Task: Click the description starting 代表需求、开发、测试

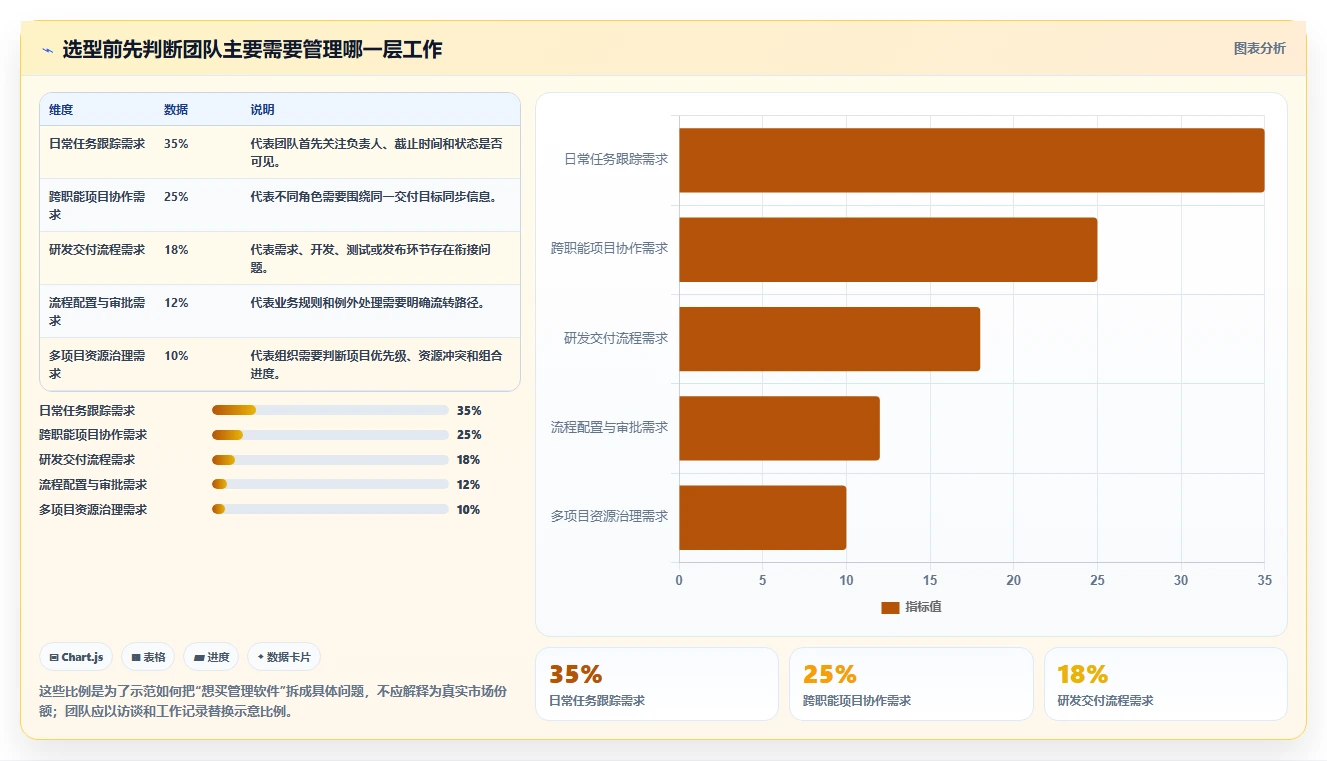Action: click(370, 259)
